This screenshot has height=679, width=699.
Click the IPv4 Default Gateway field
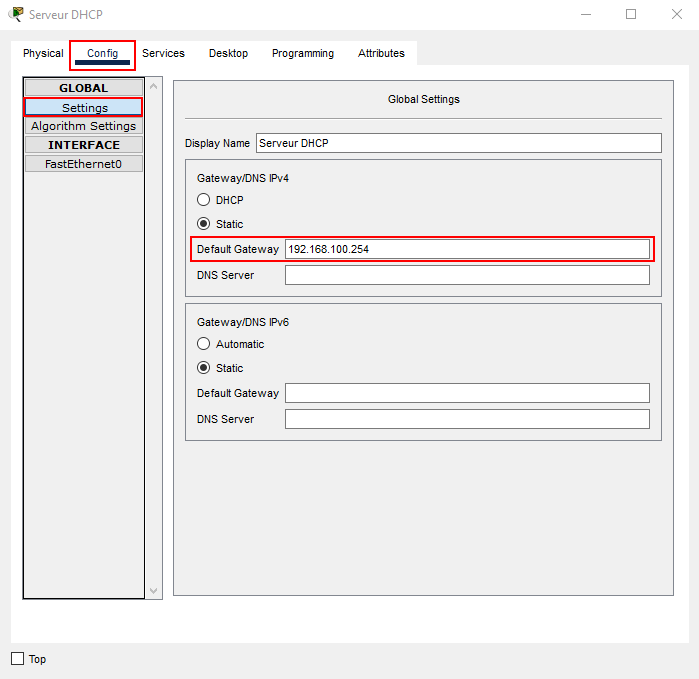(x=467, y=249)
